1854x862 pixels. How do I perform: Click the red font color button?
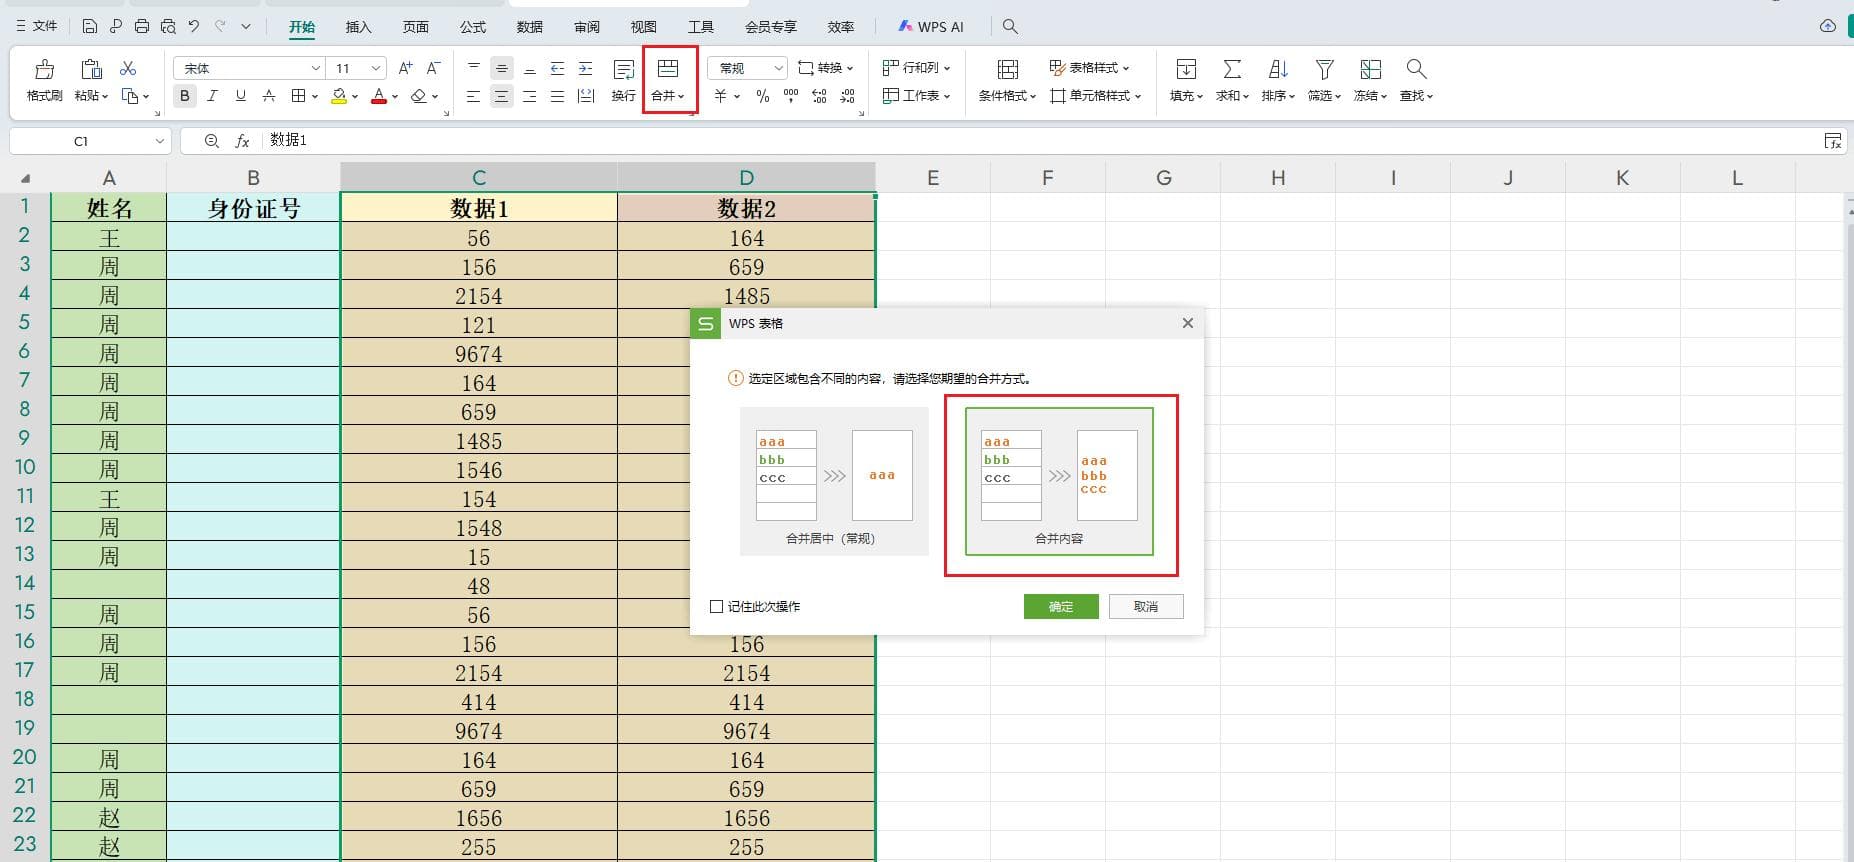click(379, 96)
